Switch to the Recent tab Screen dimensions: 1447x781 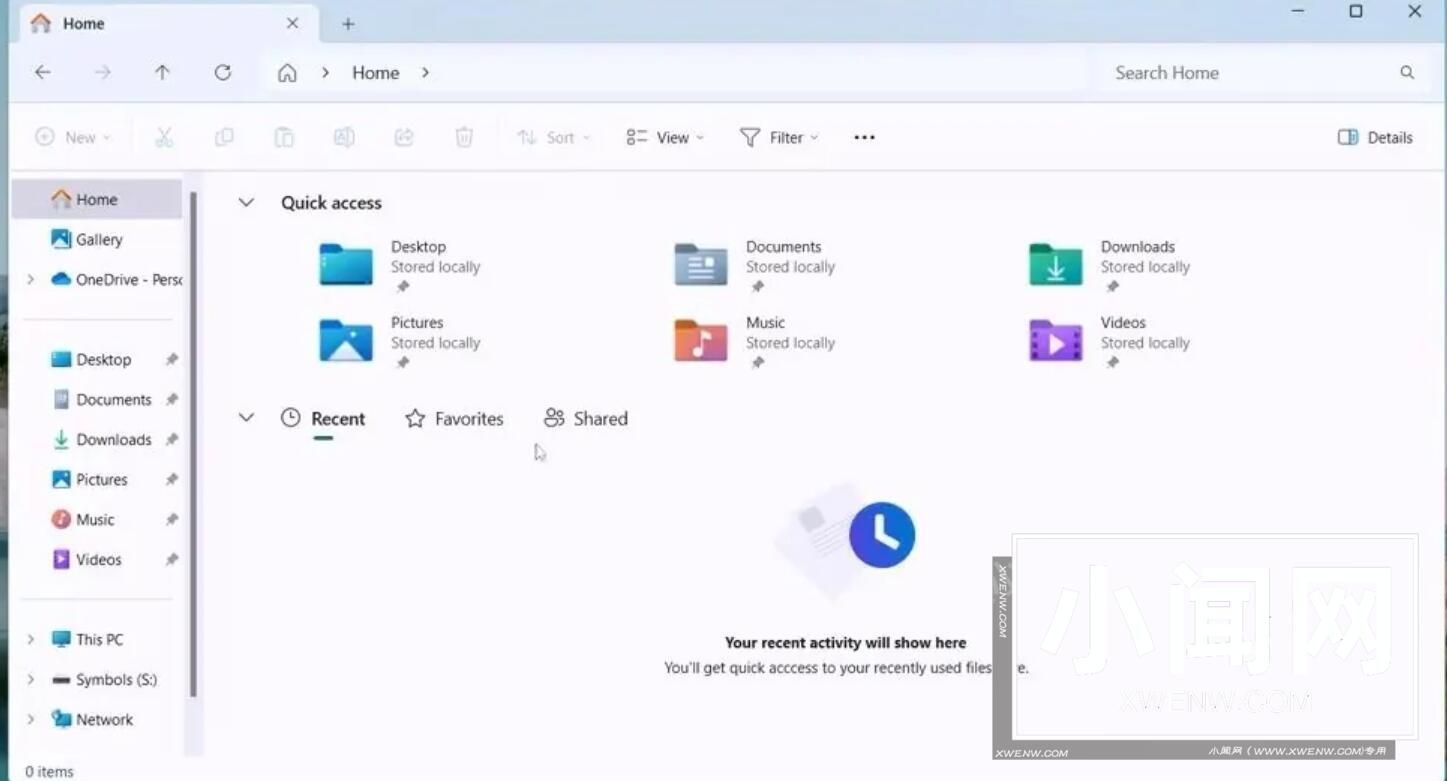point(323,419)
